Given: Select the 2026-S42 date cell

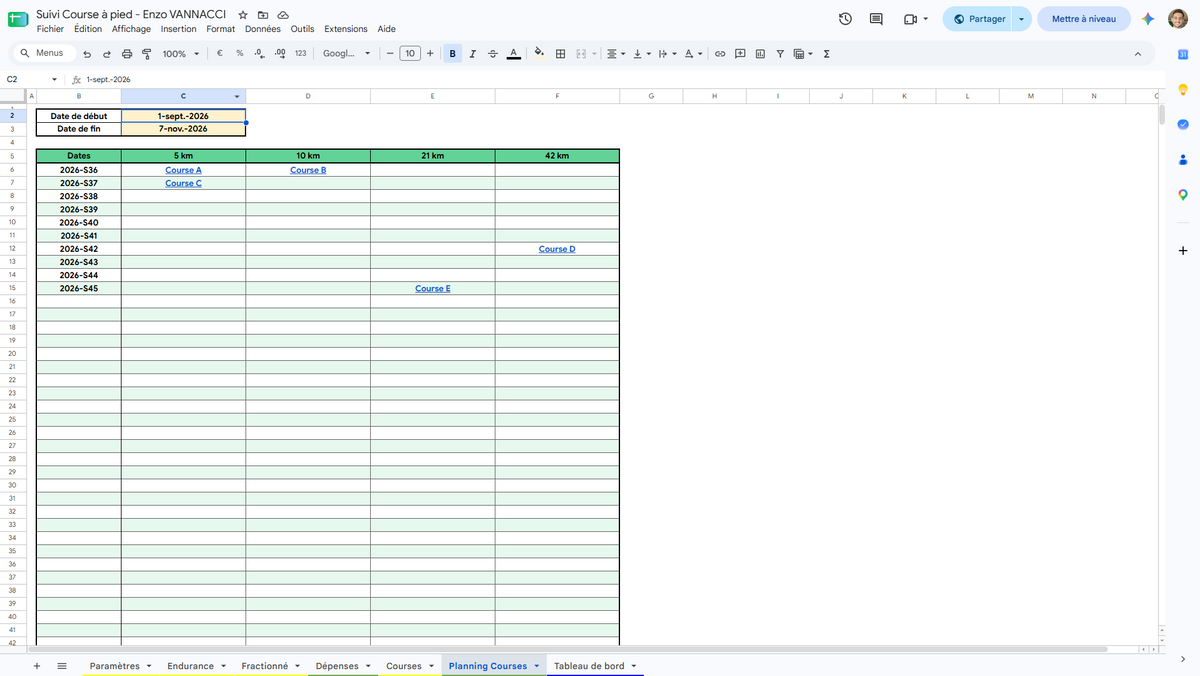Looking at the screenshot, I should pos(78,249).
